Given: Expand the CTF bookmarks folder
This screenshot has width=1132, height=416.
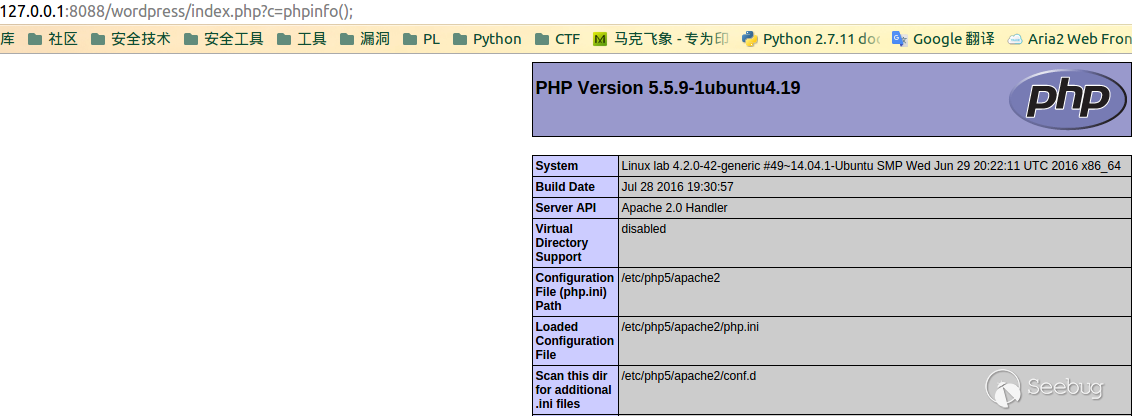Looking at the screenshot, I should pyautogui.click(x=557, y=39).
